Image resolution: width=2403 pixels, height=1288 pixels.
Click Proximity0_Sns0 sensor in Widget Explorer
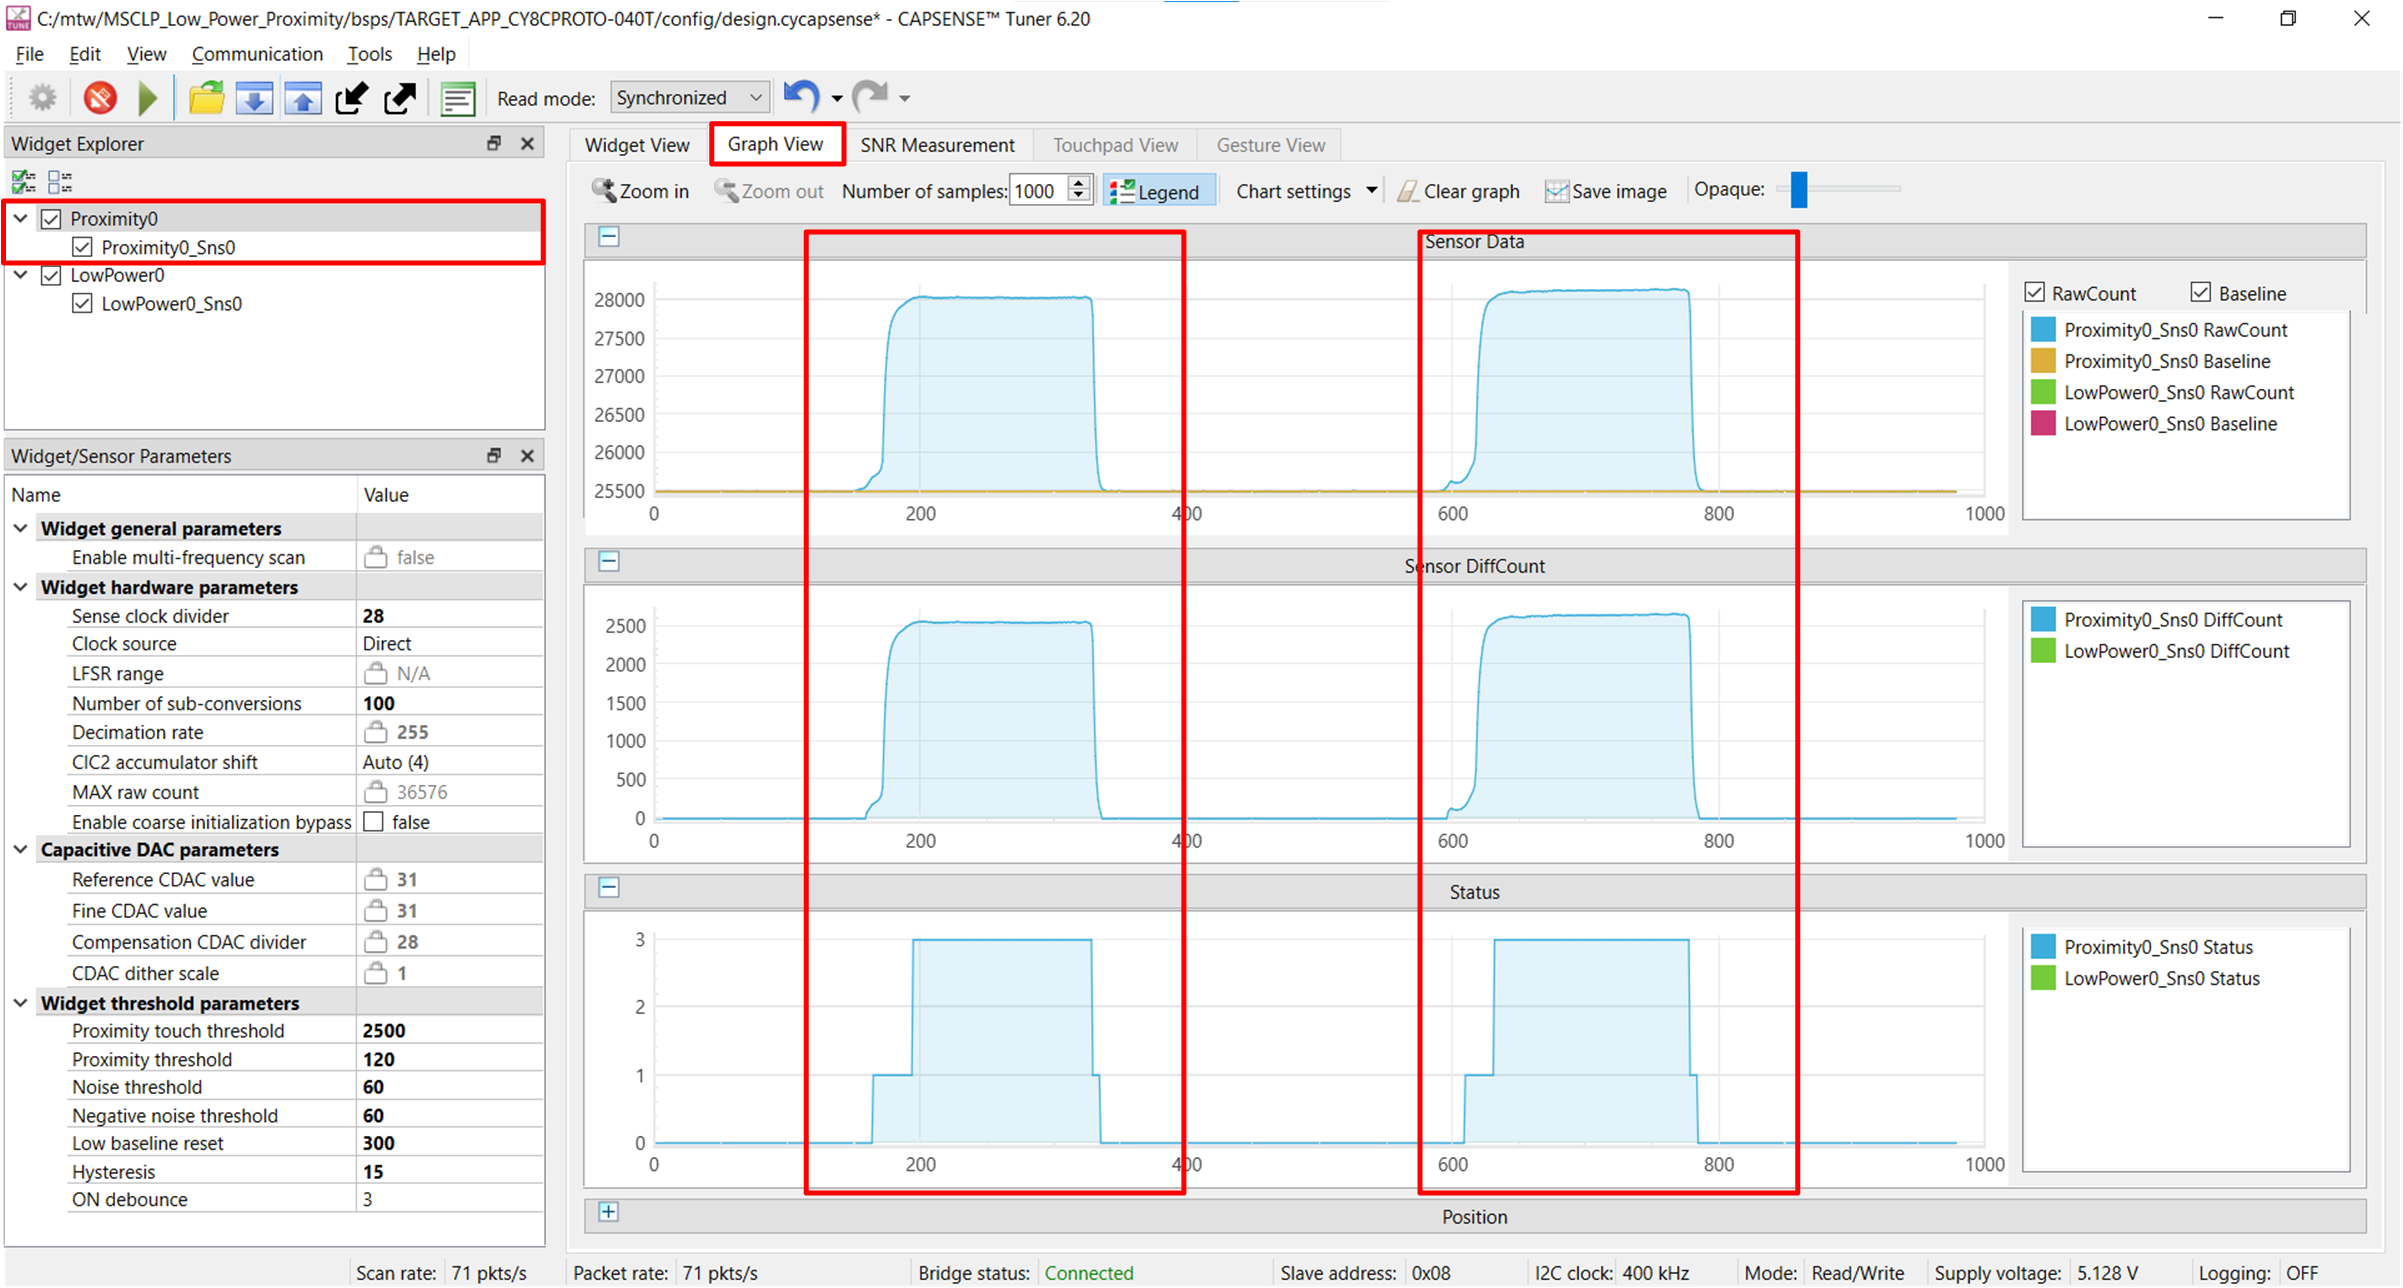pos(173,246)
